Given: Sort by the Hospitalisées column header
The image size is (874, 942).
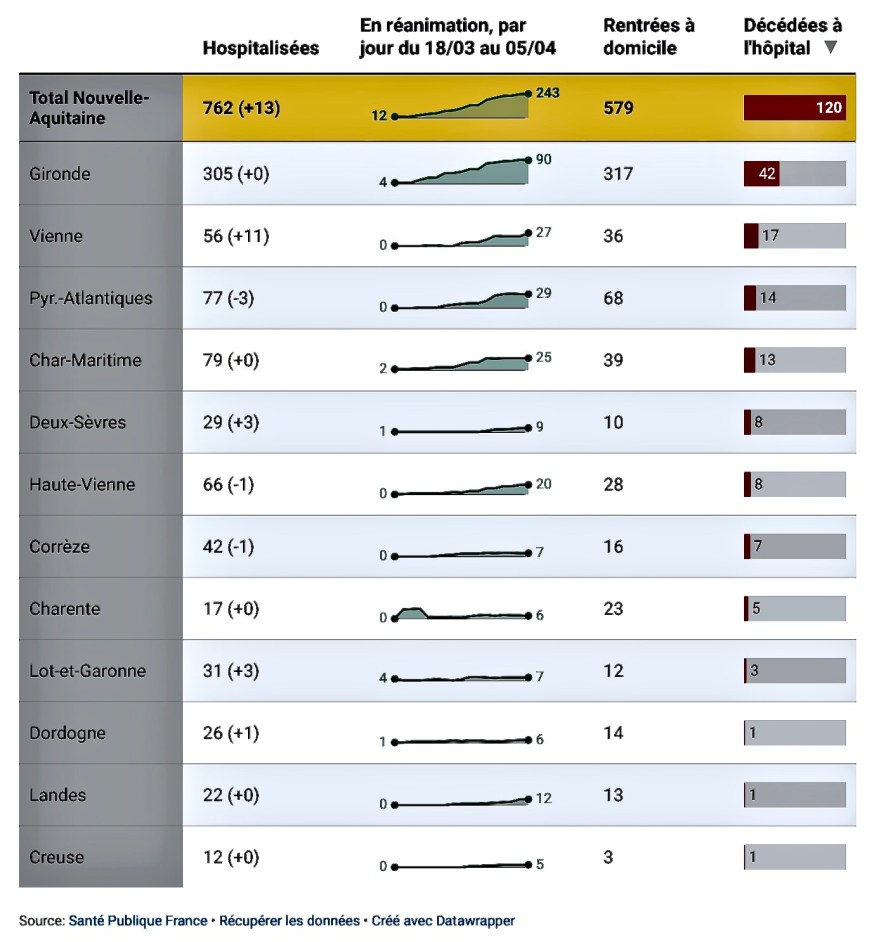Looking at the screenshot, I should [x=261, y=48].
